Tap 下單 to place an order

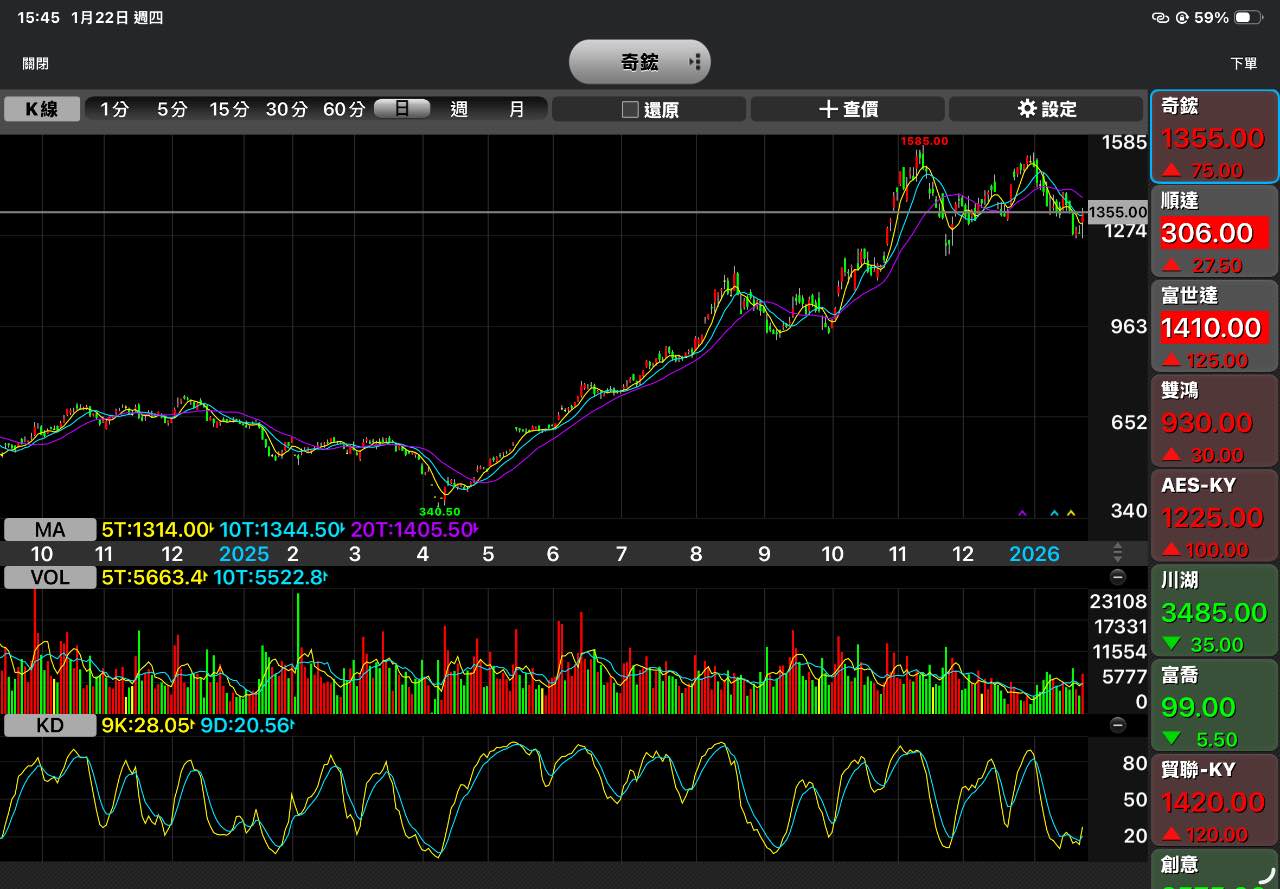(1243, 63)
